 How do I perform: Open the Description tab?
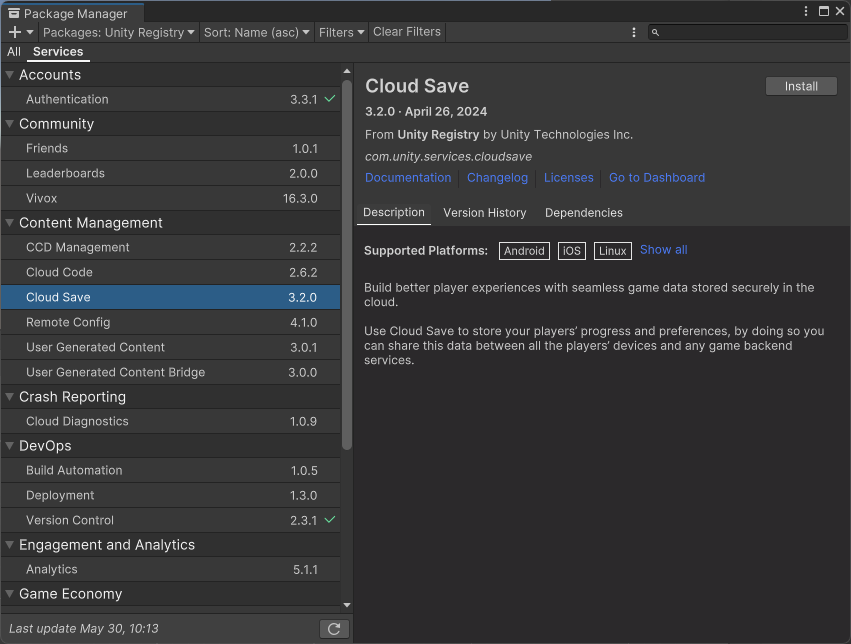point(393,213)
